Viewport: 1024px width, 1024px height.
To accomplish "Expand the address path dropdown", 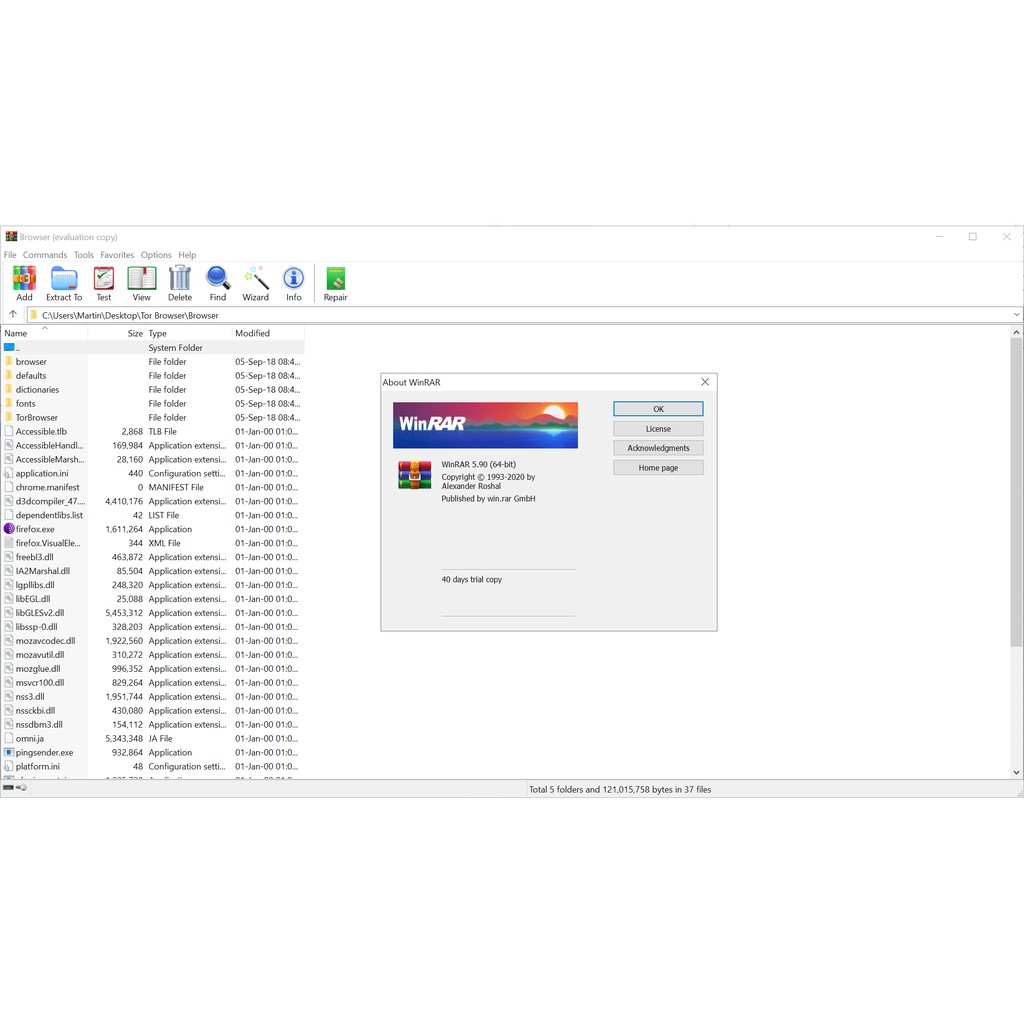I will [1016, 315].
